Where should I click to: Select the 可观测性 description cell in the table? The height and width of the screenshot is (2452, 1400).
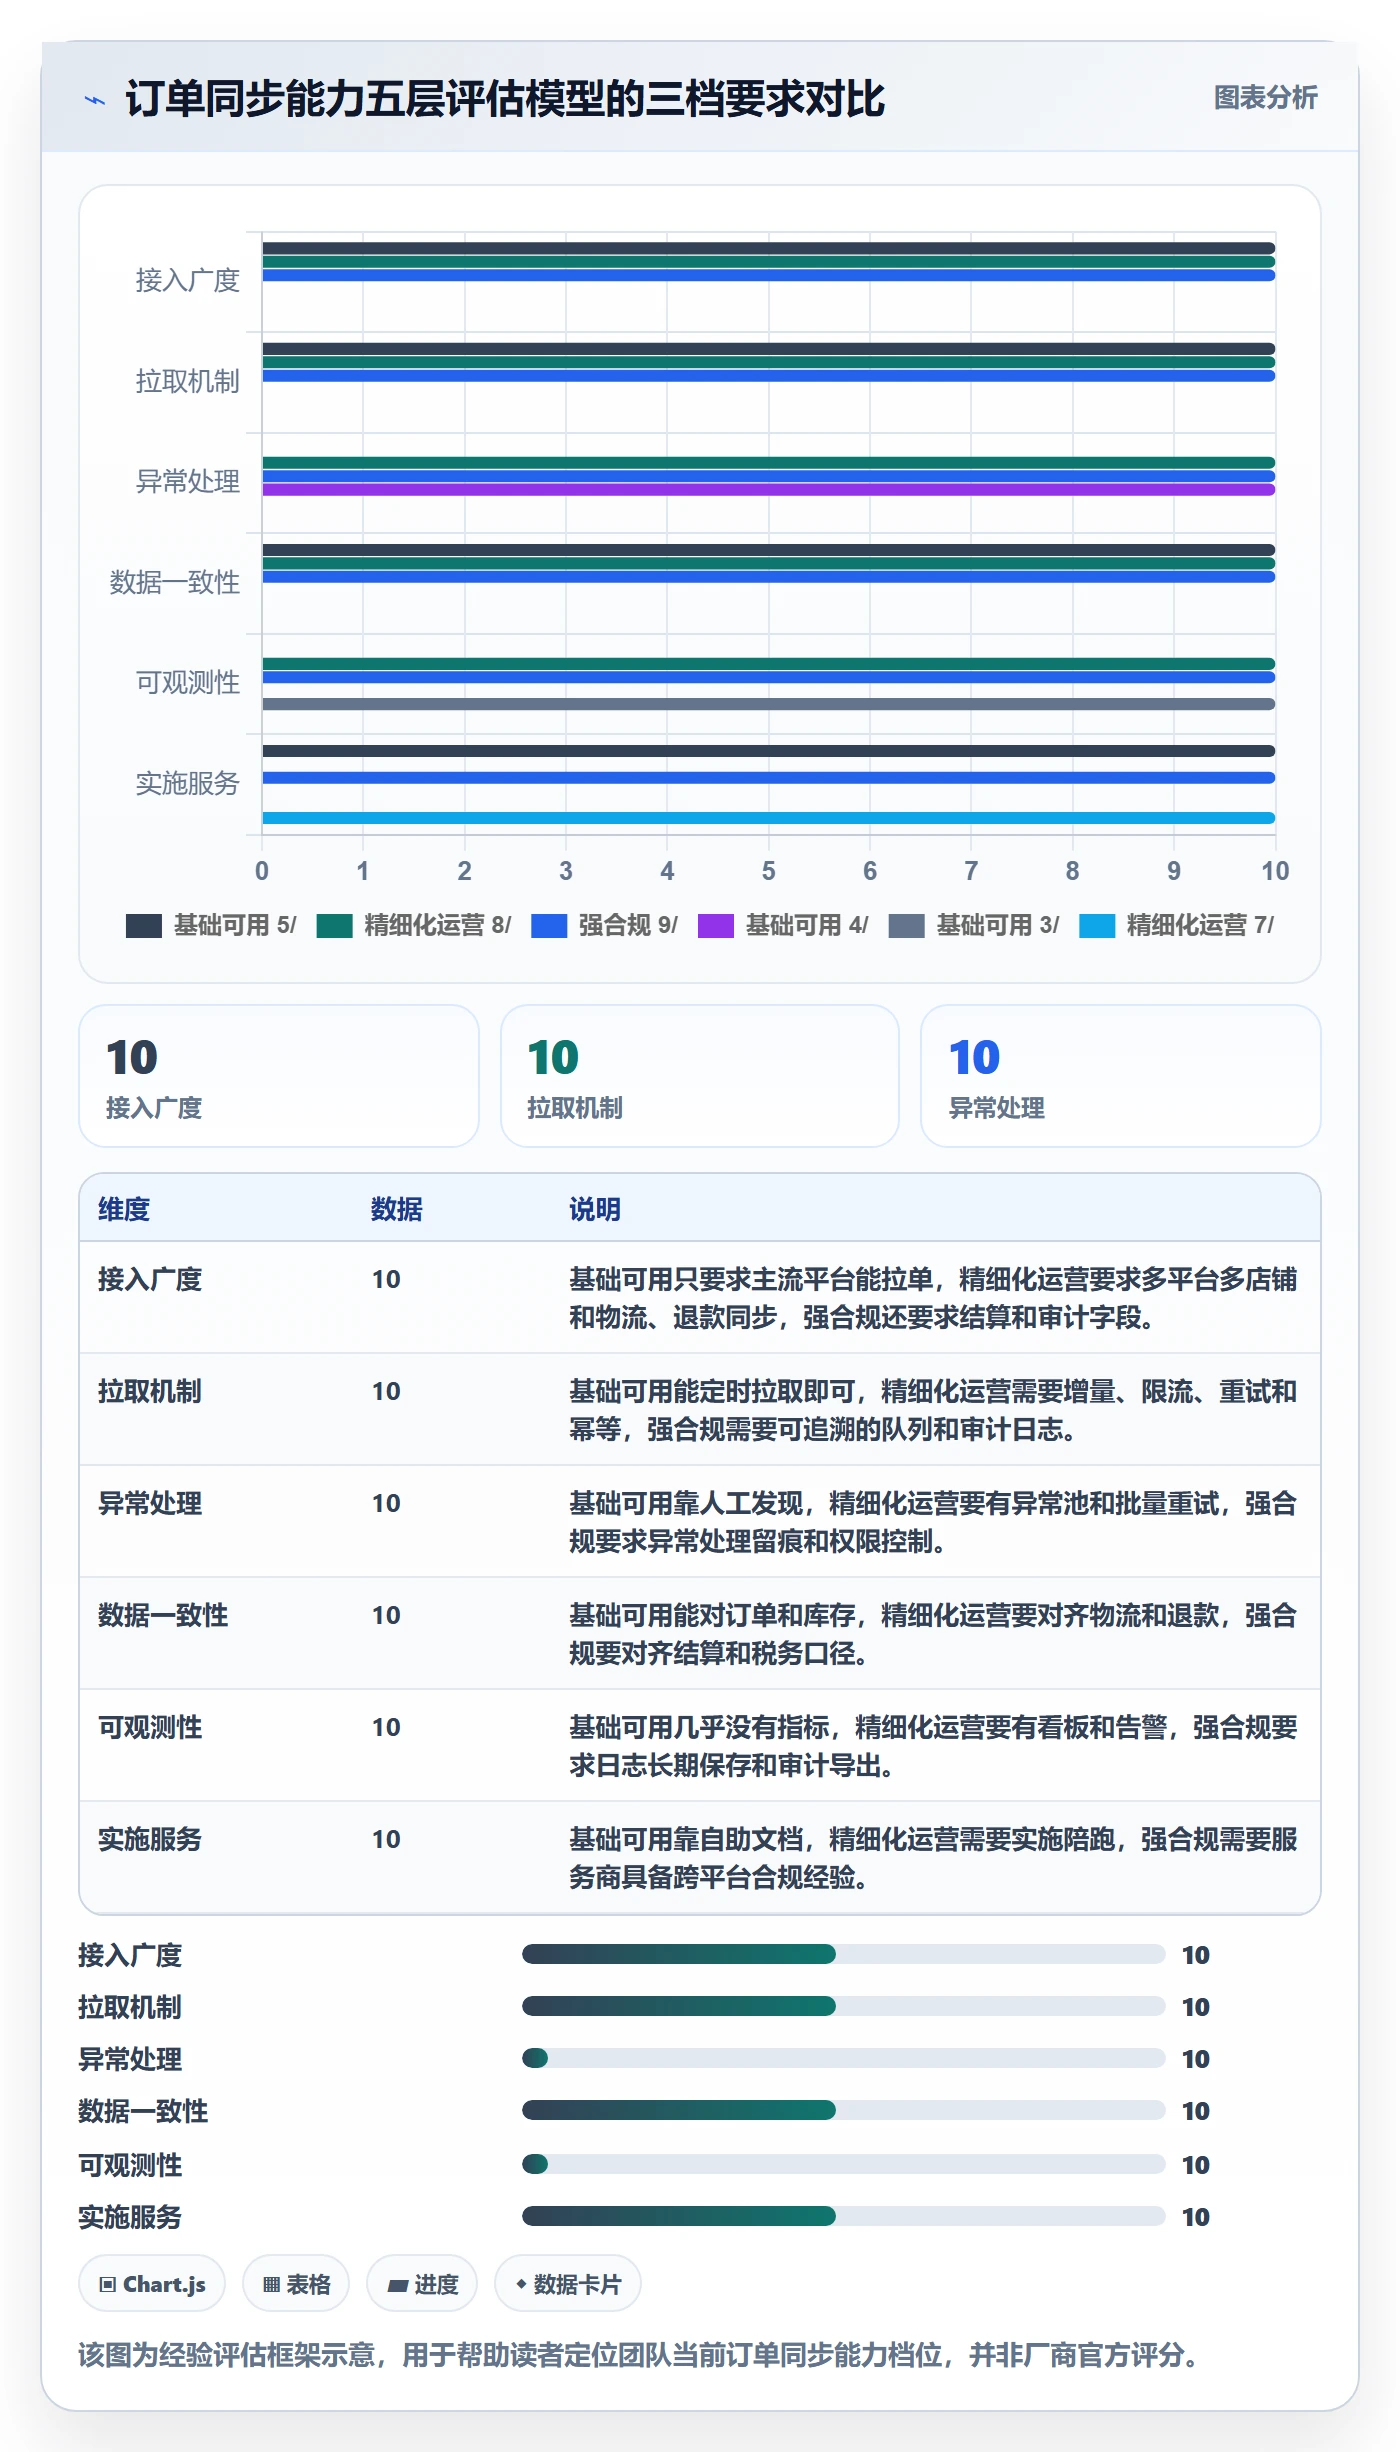[934, 1746]
